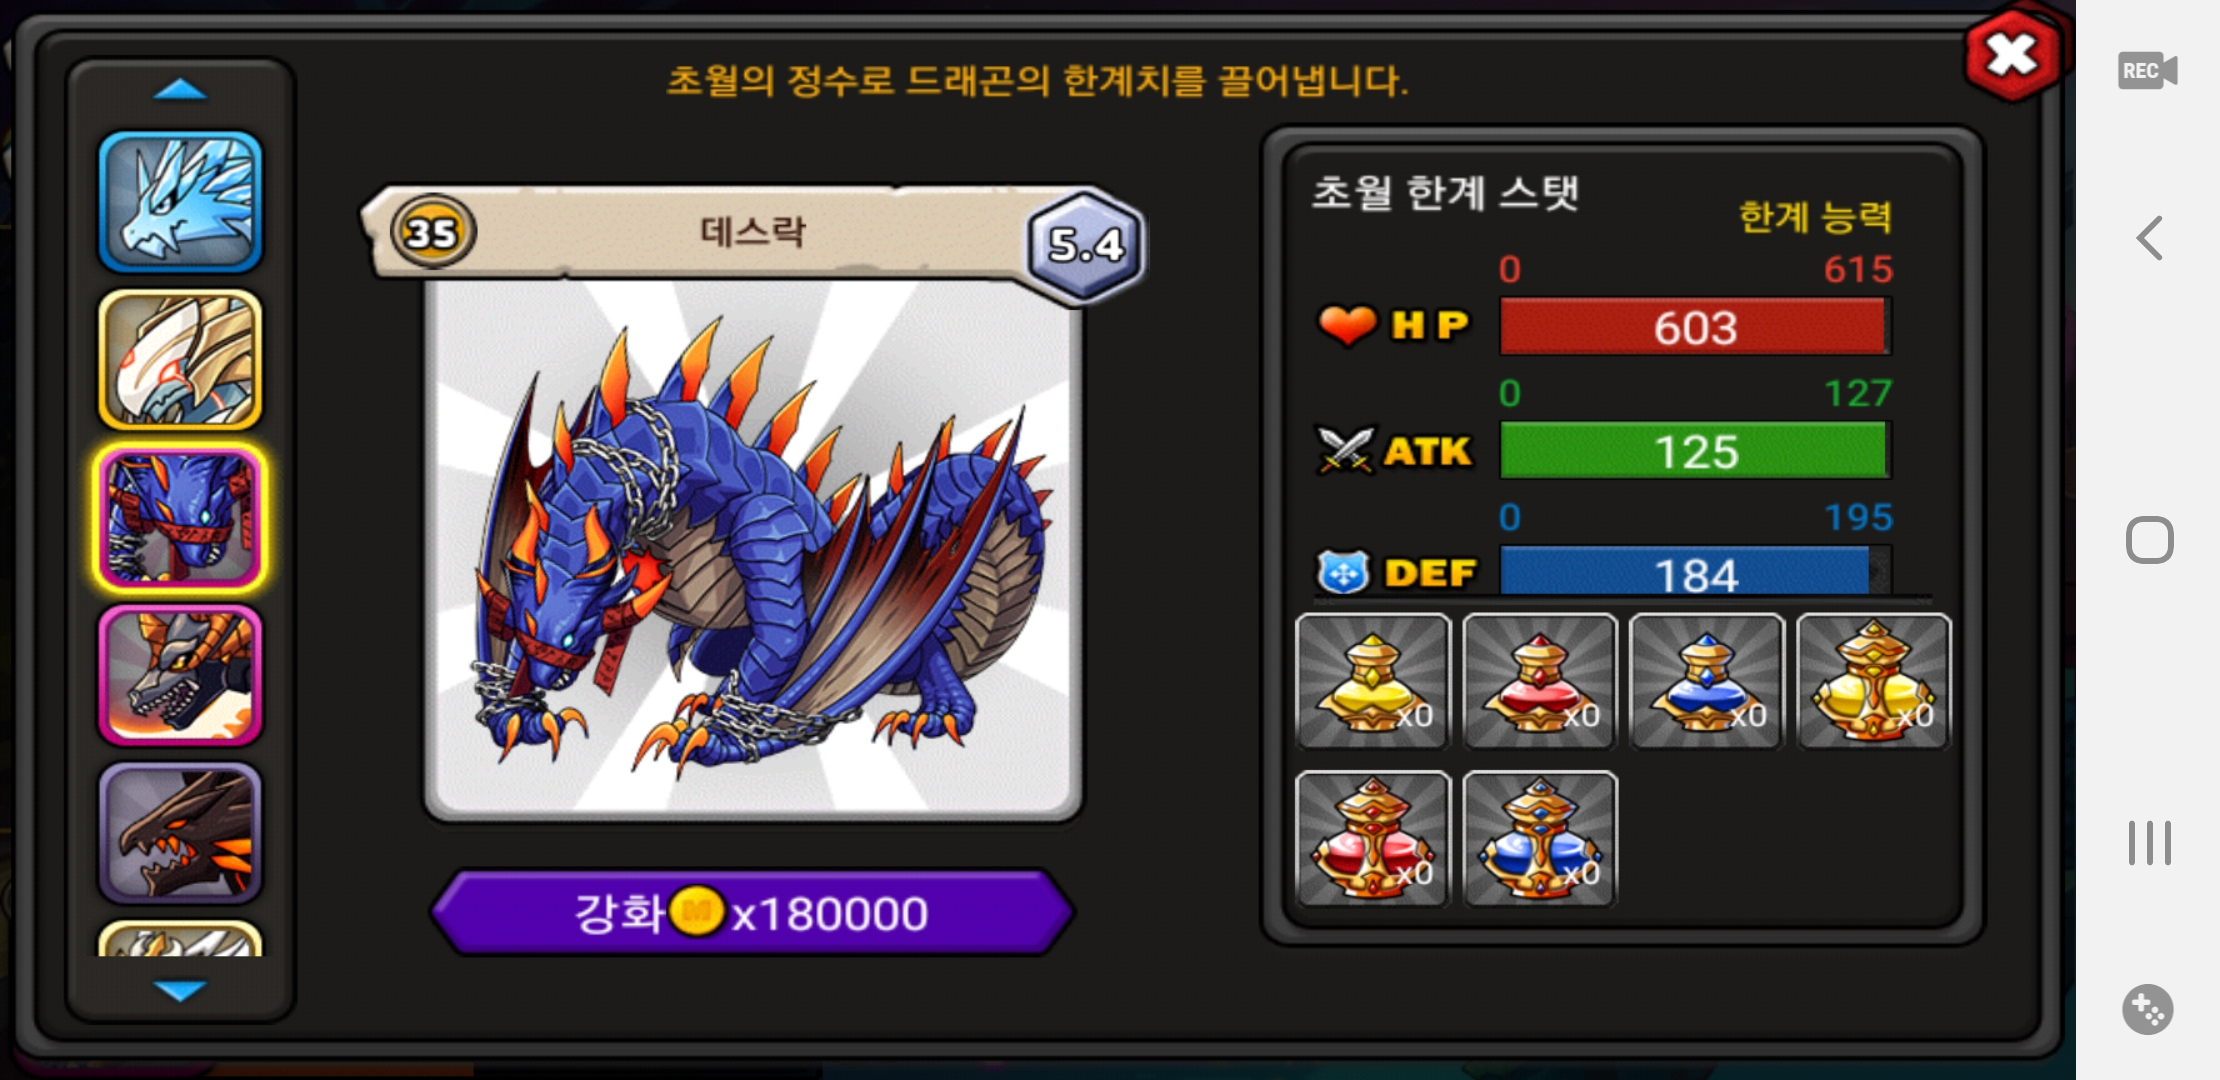2220x1080 pixels.
Task: Select the white and gold armored dragon portrait
Action: 180,360
